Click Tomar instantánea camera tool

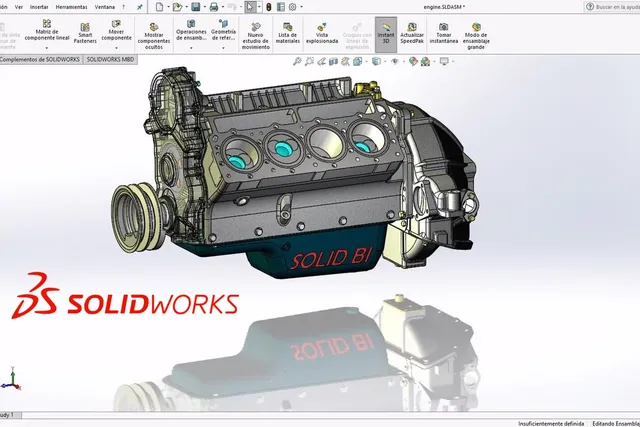pos(444,33)
